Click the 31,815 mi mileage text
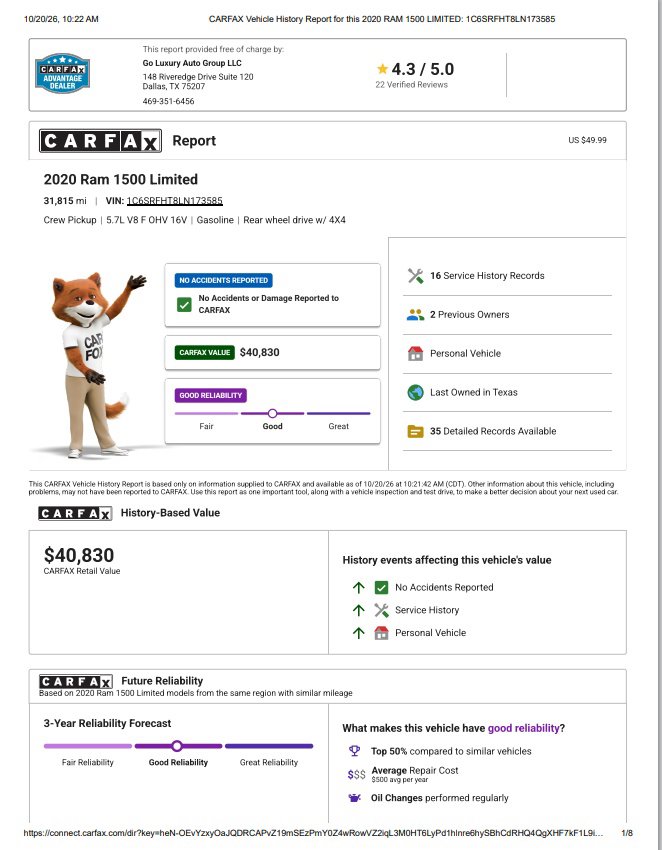Screen dimensions: 662x850 pos(65,201)
